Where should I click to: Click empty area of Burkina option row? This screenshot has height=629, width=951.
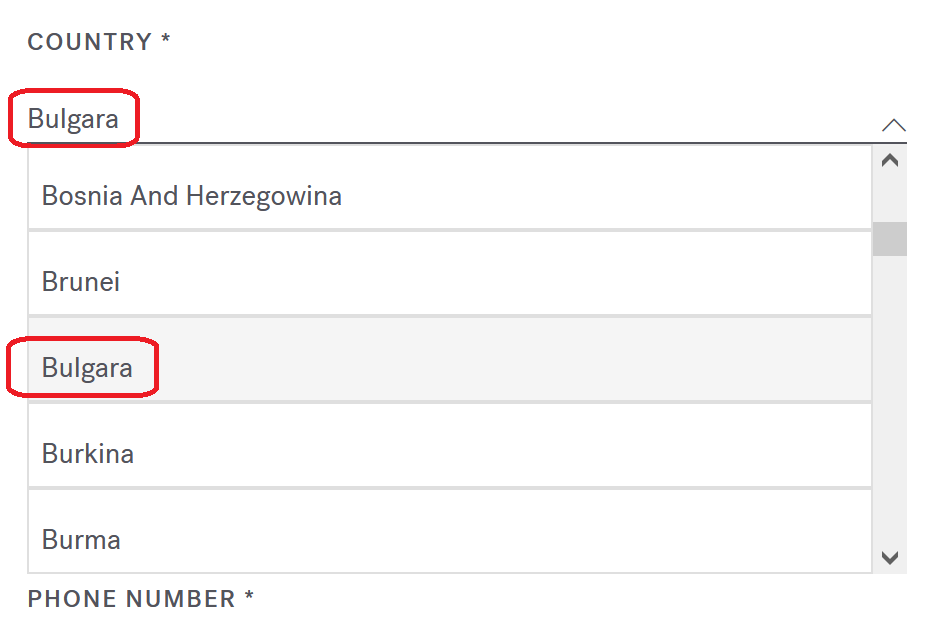coord(500,453)
